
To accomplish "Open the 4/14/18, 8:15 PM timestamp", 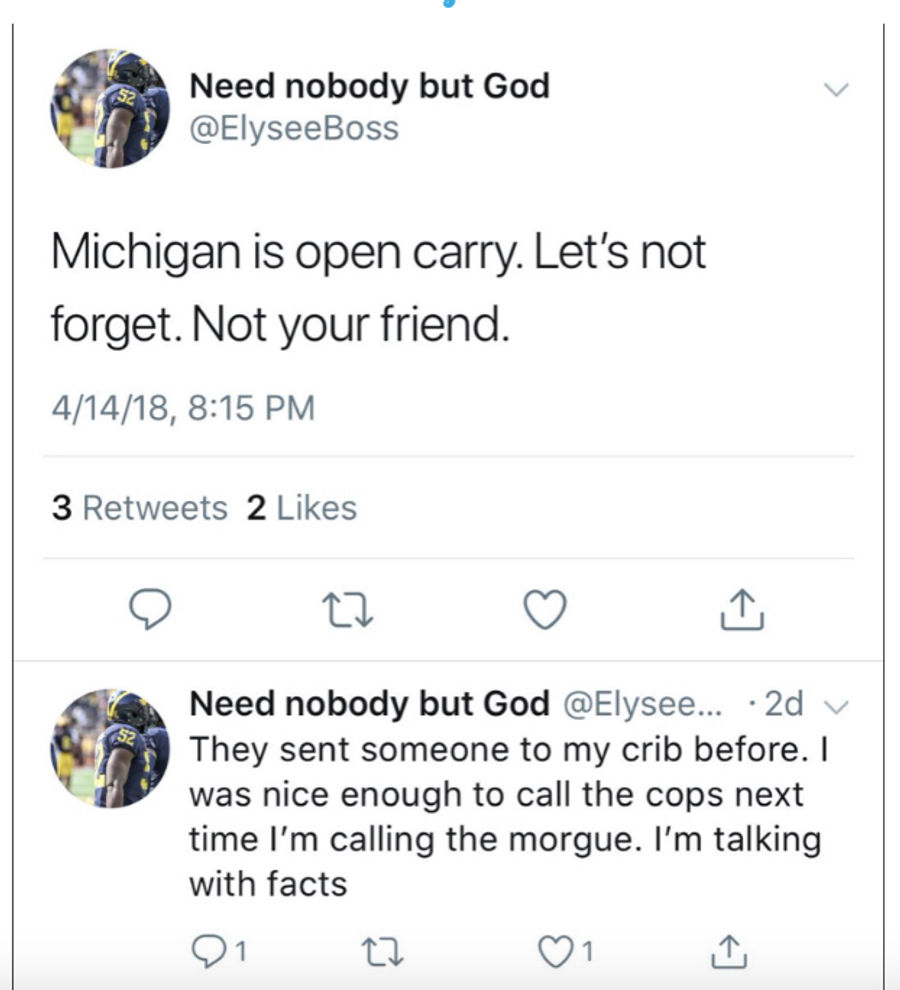I will click(x=183, y=407).
